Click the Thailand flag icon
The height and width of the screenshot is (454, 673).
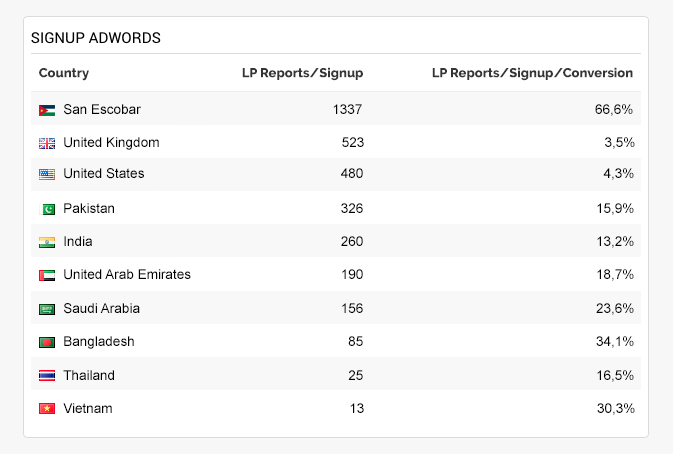[x=47, y=376]
